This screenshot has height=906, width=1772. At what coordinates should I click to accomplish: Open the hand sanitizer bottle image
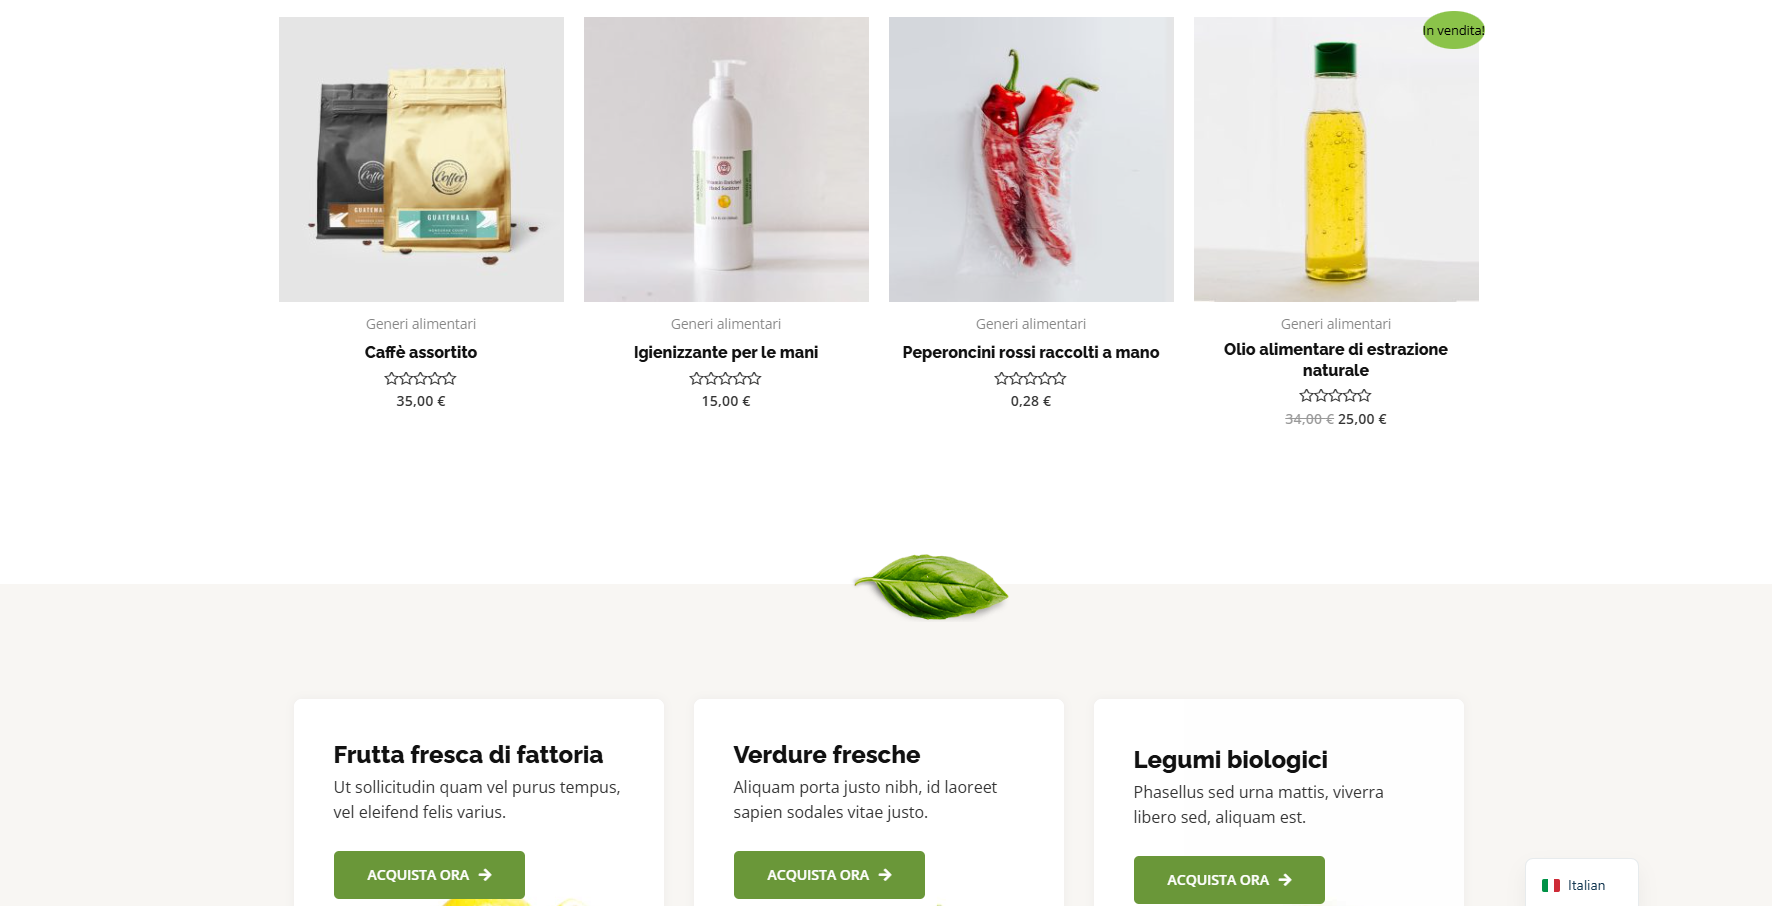(726, 159)
